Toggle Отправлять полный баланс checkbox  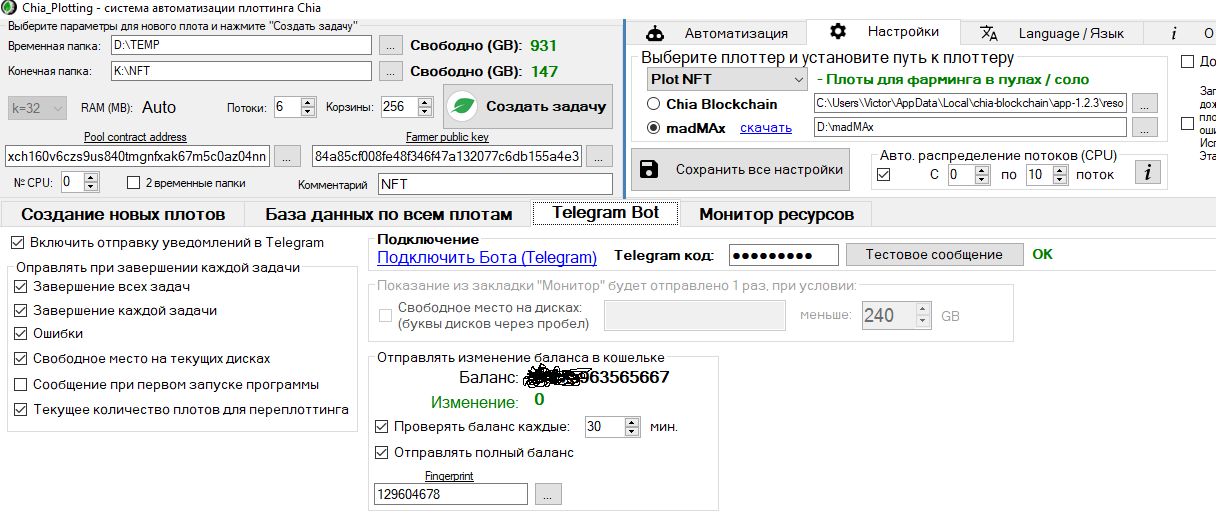pyautogui.click(x=381, y=452)
